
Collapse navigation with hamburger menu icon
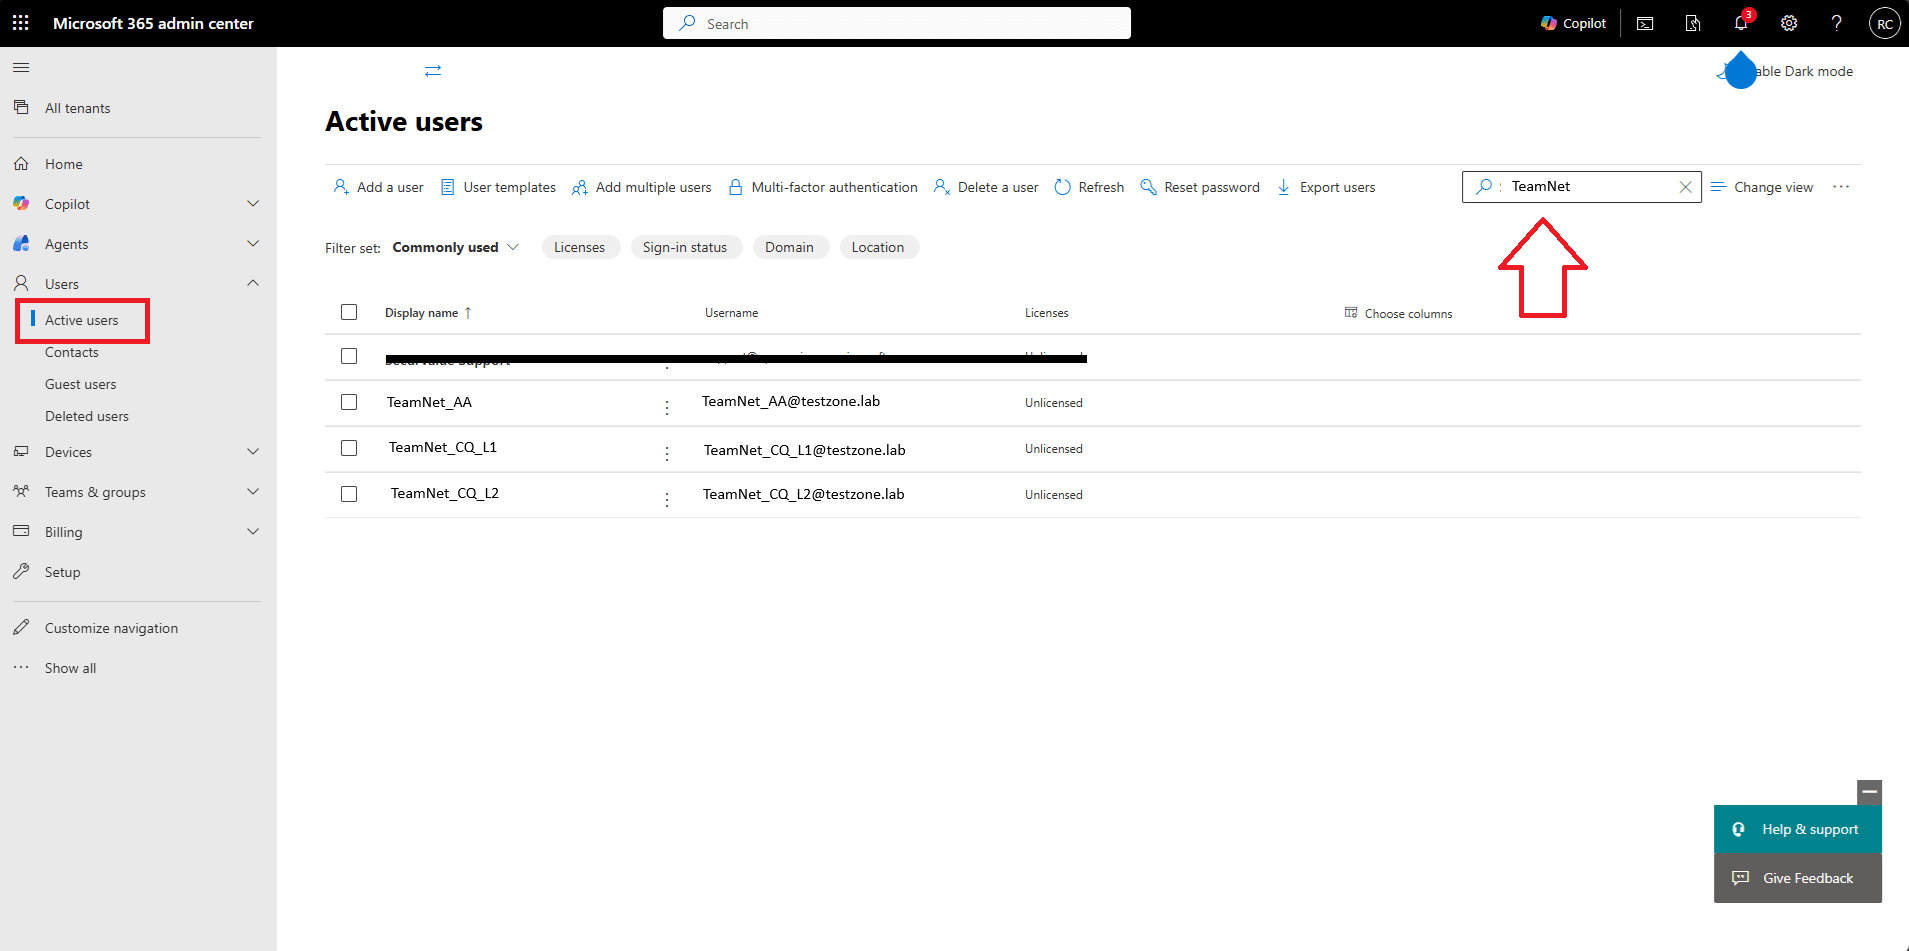pyautogui.click(x=21, y=68)
